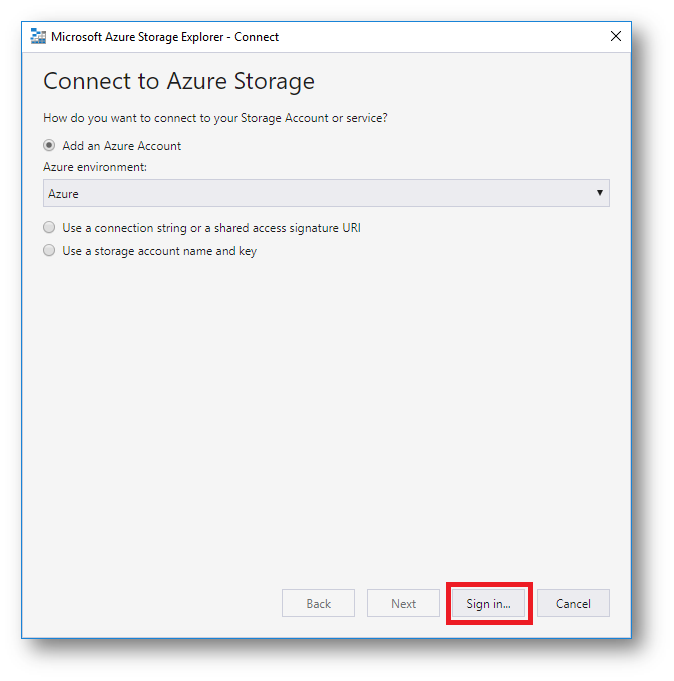Screen dimensions: 674x681
Task: Click the "How do you want to connect" question text
Action: 215,118
